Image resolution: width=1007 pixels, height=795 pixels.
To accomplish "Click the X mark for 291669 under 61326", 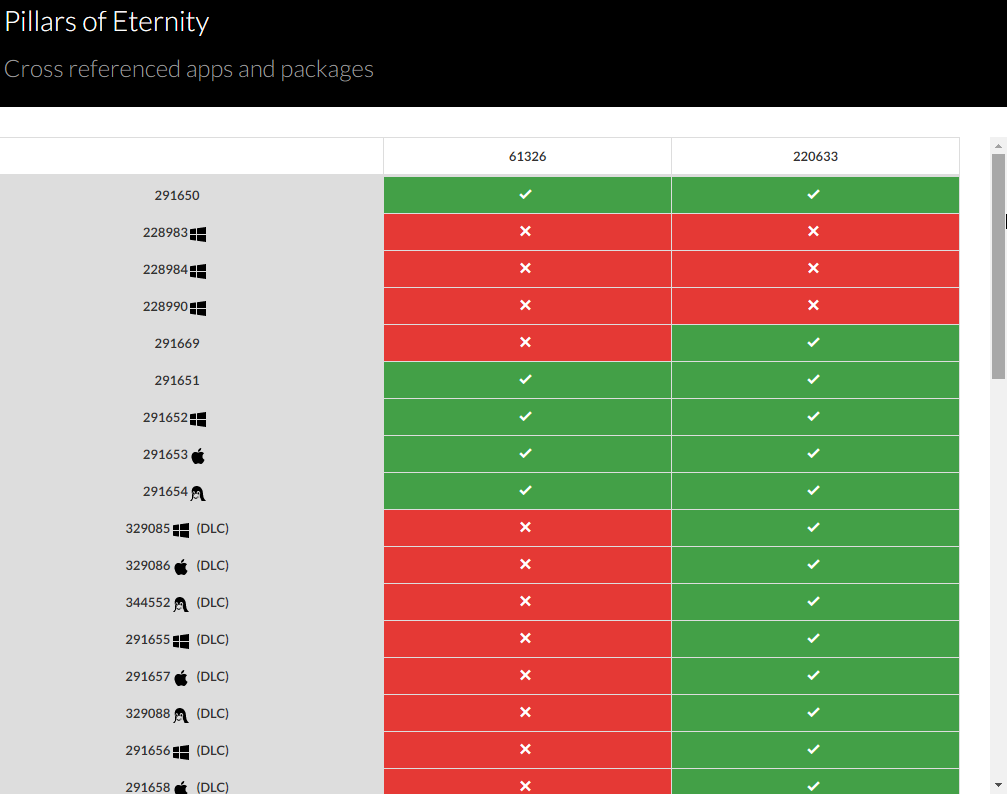I will tap(526, 342).
